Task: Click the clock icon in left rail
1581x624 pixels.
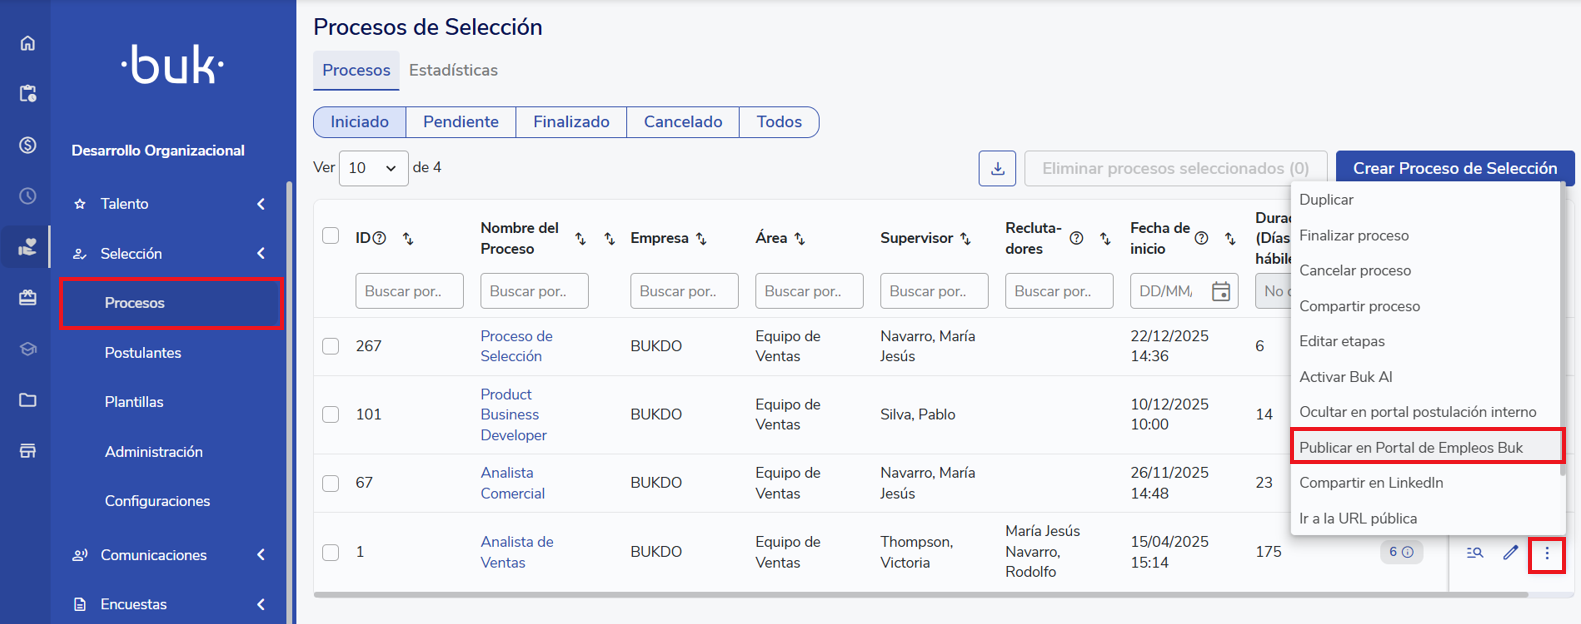Action: (x=28, y=196)
